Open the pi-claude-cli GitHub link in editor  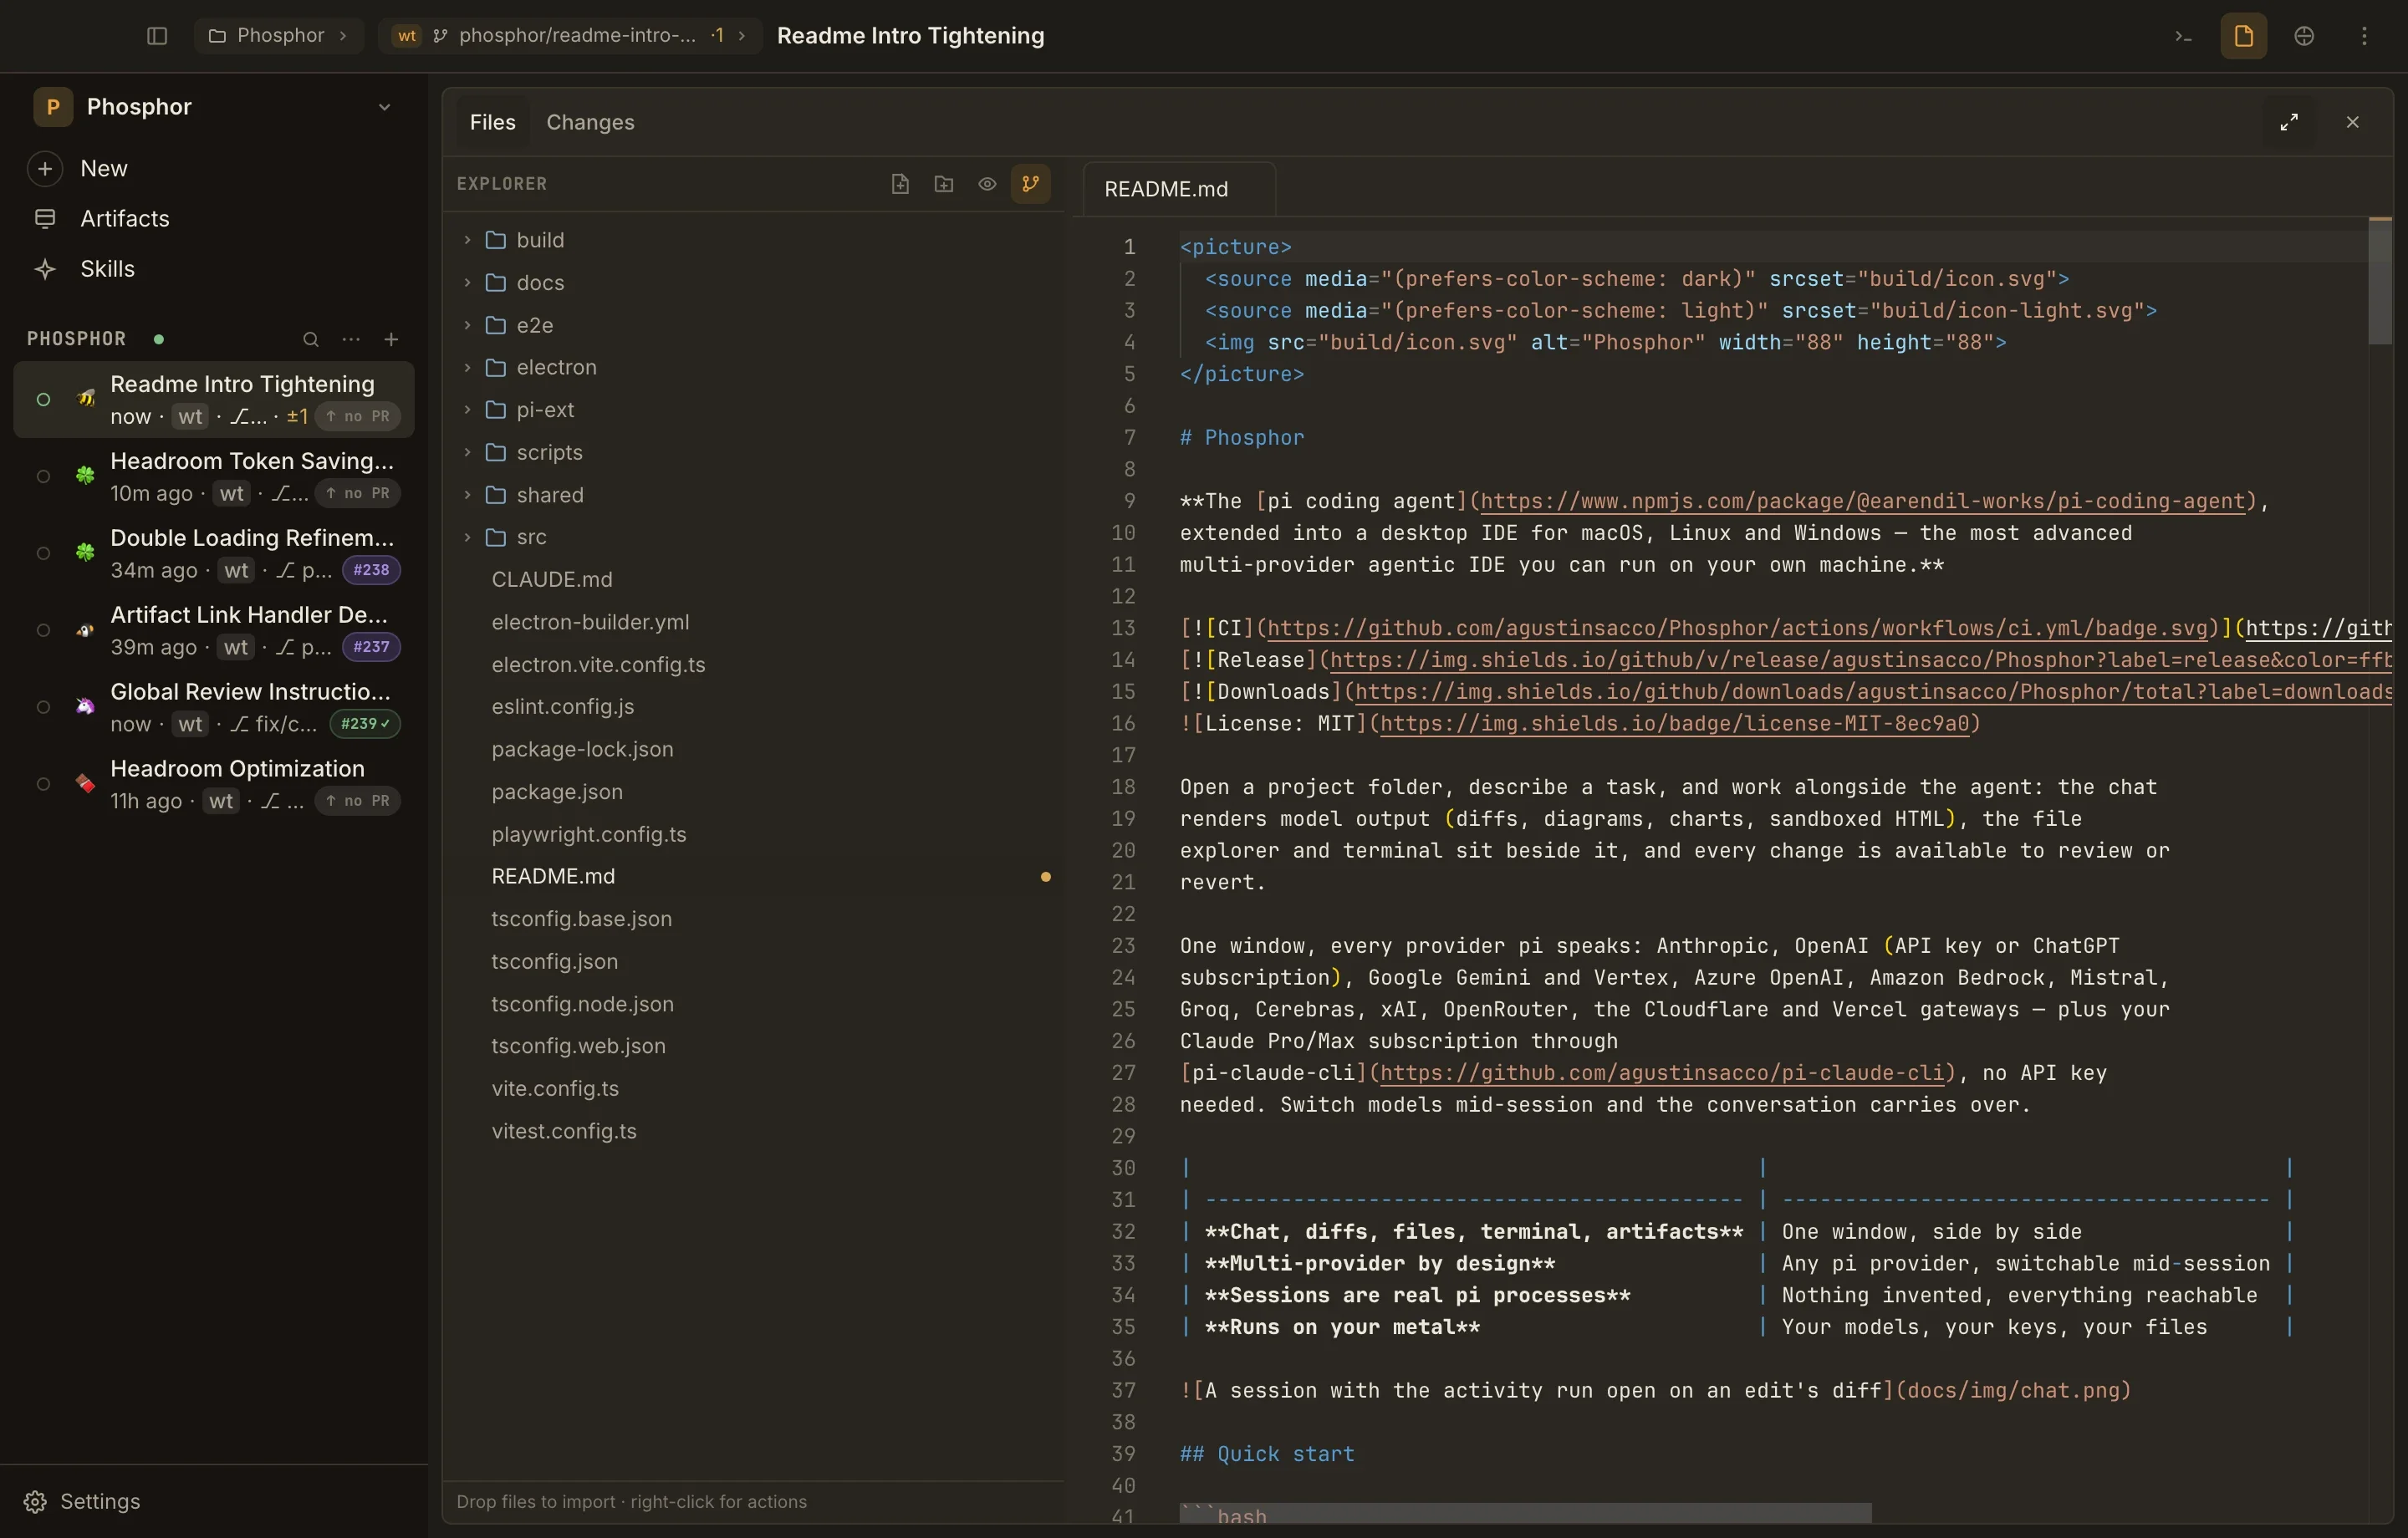tap(1662, 1074)
